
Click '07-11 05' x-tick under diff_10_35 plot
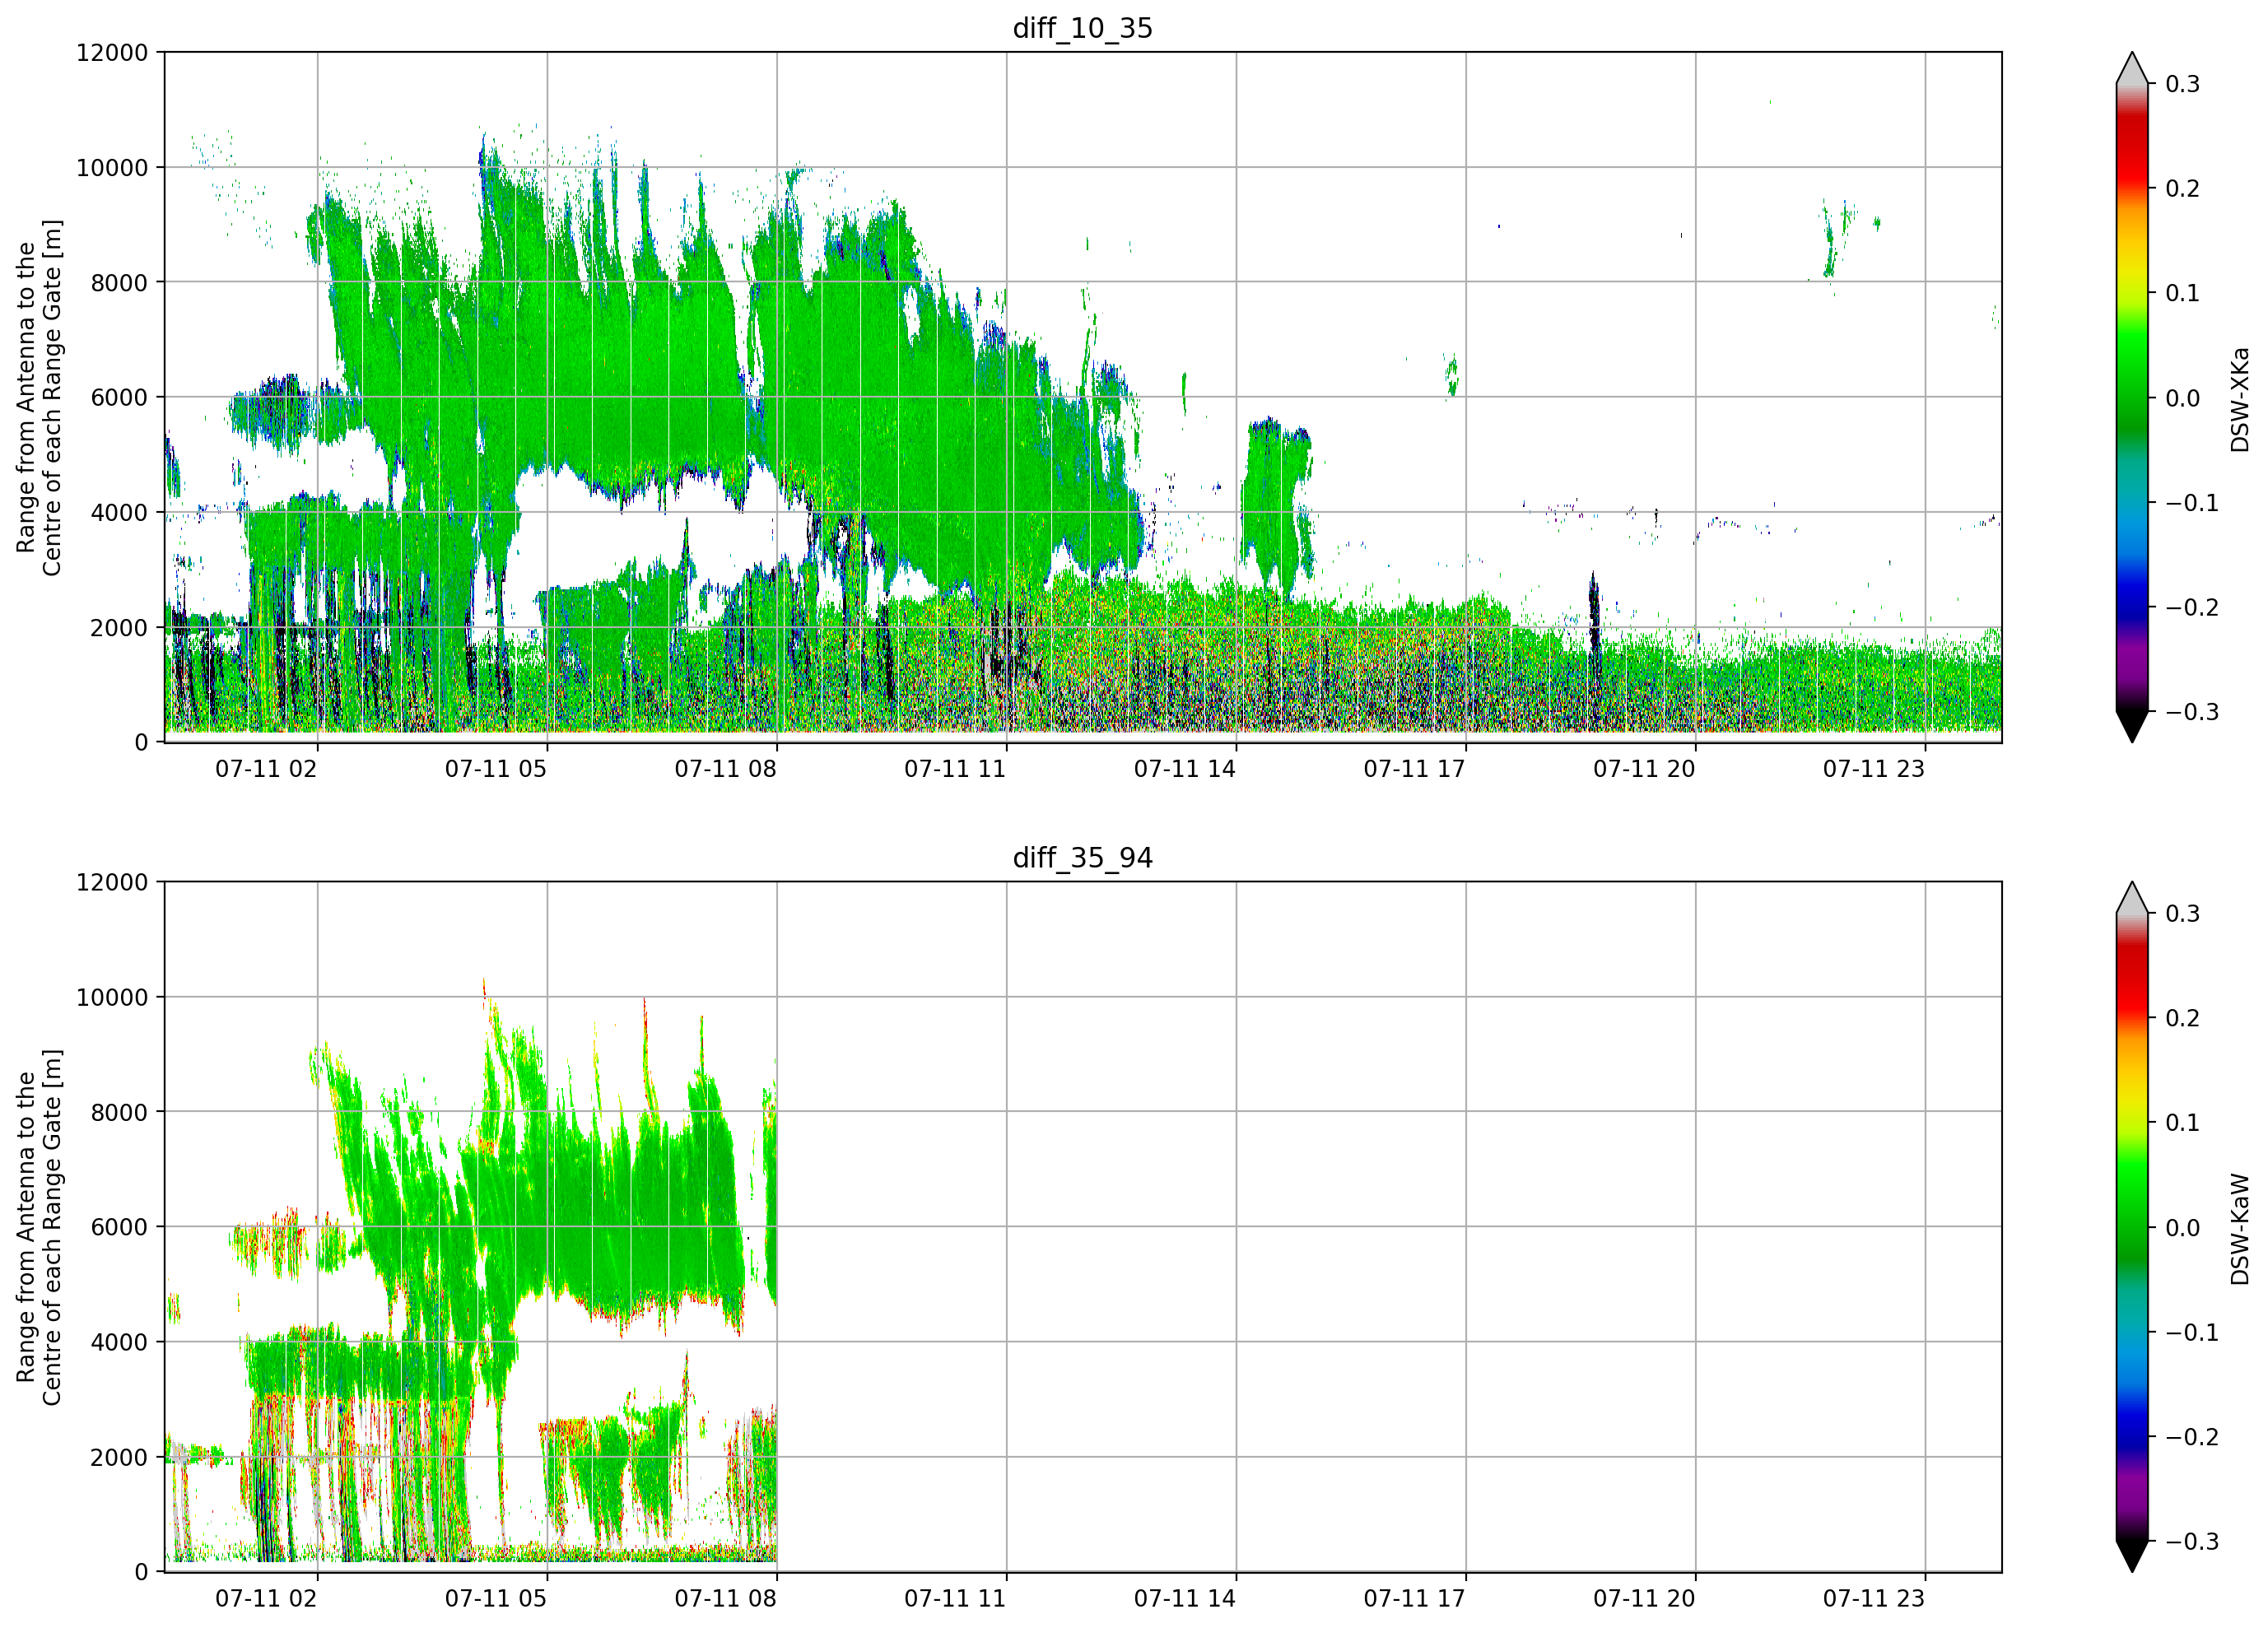(x=496, y=769)
